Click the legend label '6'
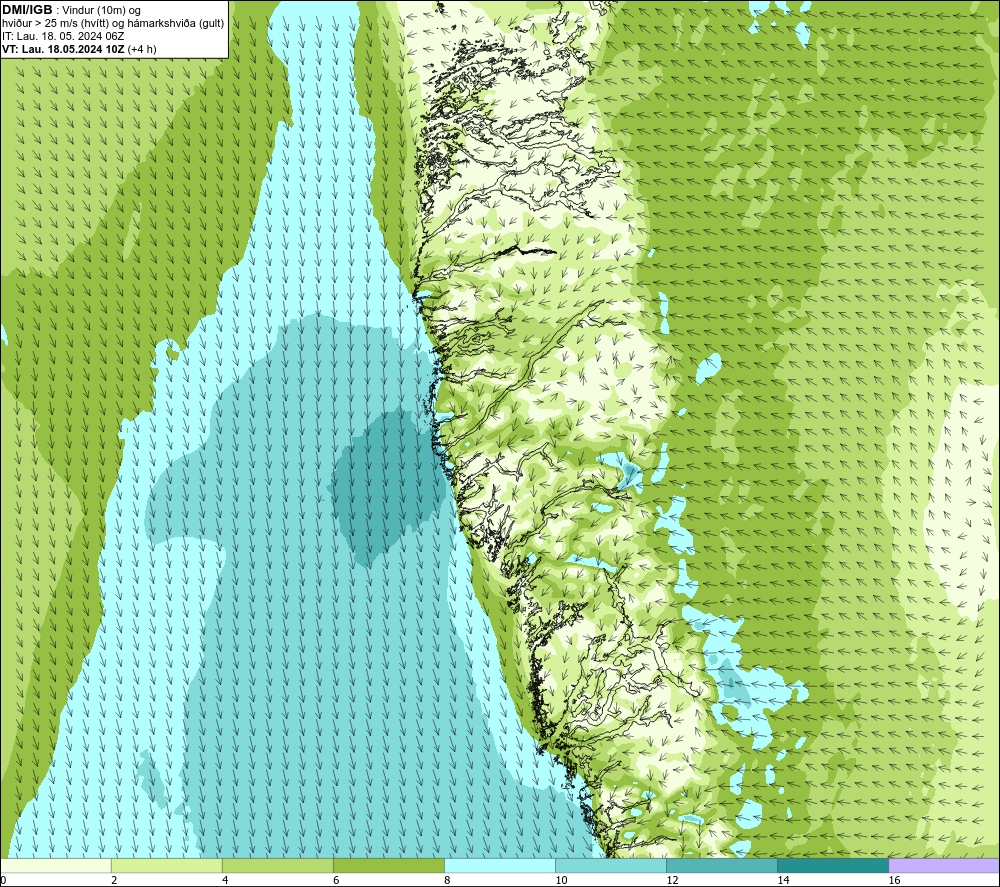 (335, 880)
